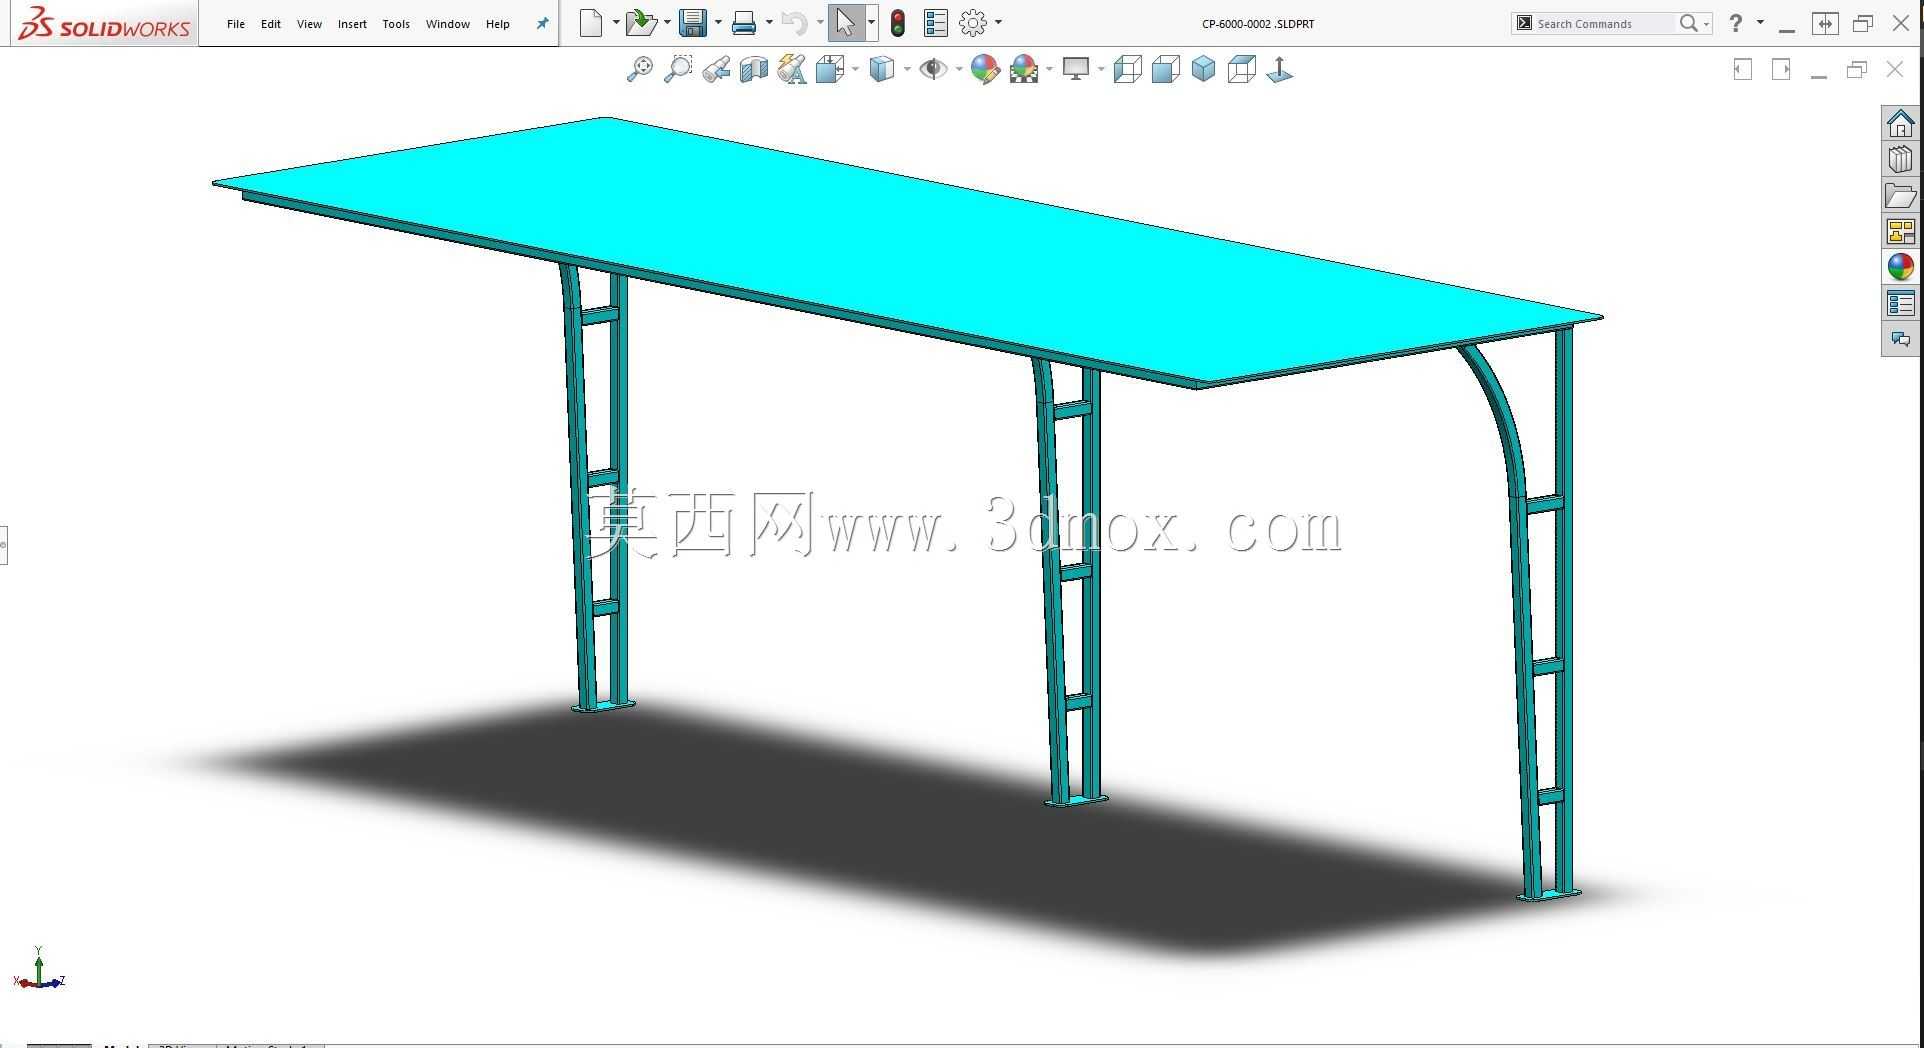Expand the Print dropdown arrow
The height and width of the screenshot is (1048, 1924).
pyautogui.click(x=769, y=23)
